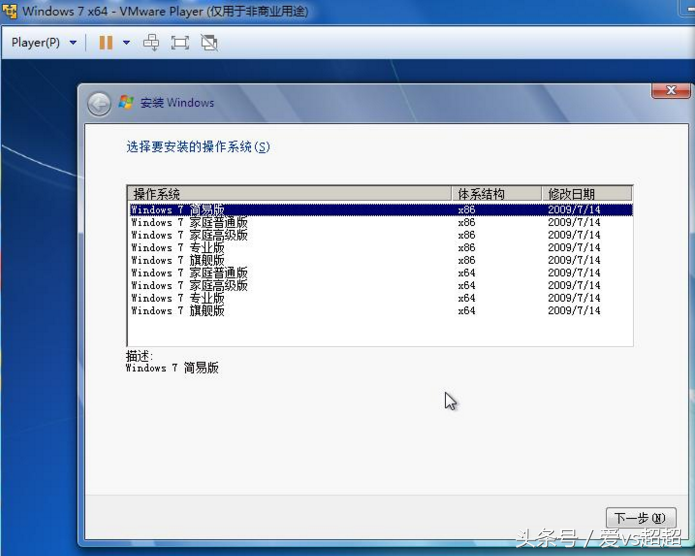Click the Windows flag logo in installer
Screen dimensions: 695x556
pos(126,102)
